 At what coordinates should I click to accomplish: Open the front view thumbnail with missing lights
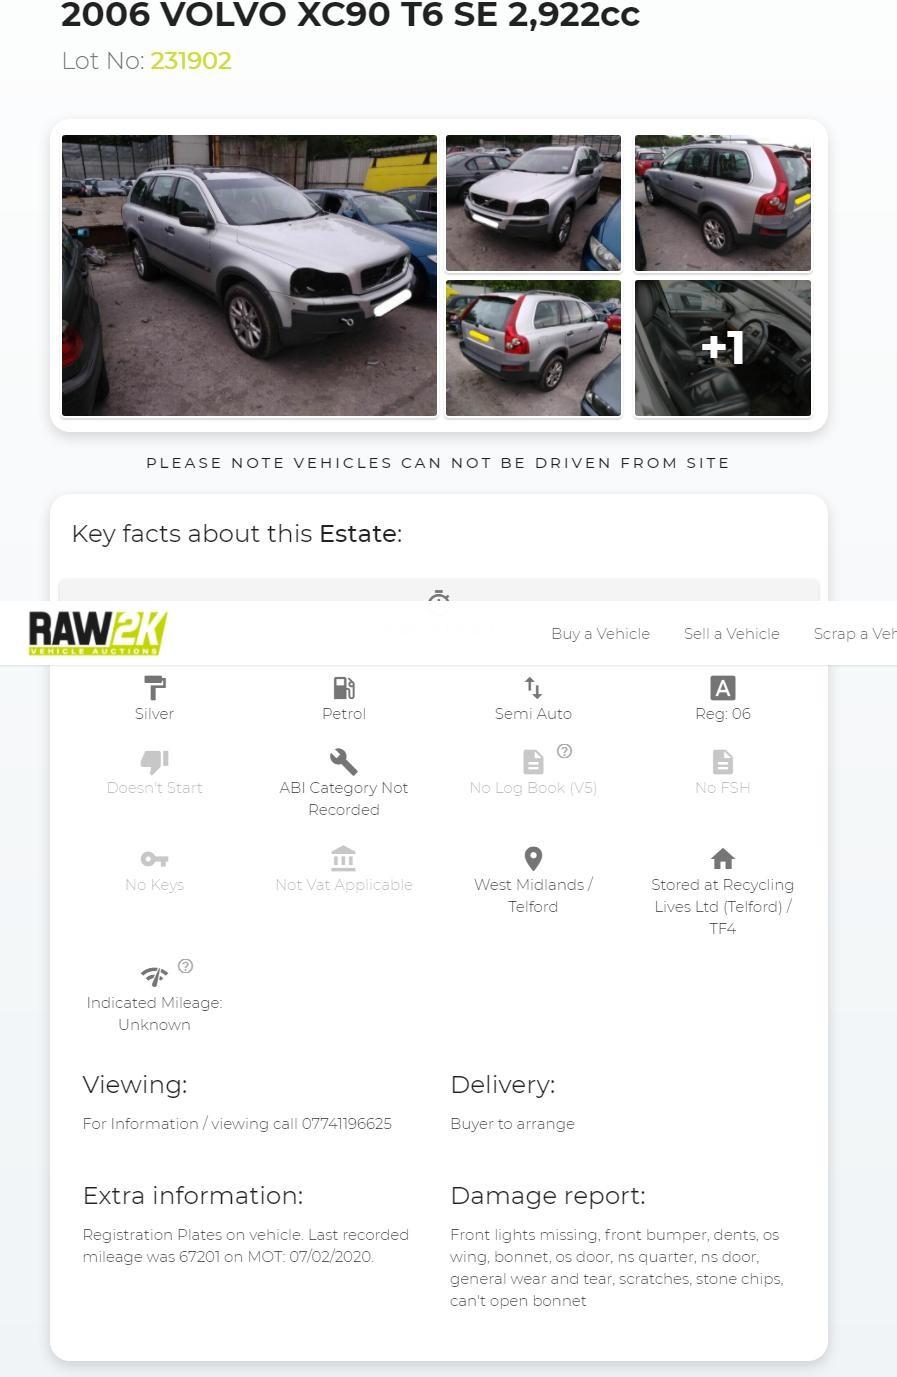(533, 203)
